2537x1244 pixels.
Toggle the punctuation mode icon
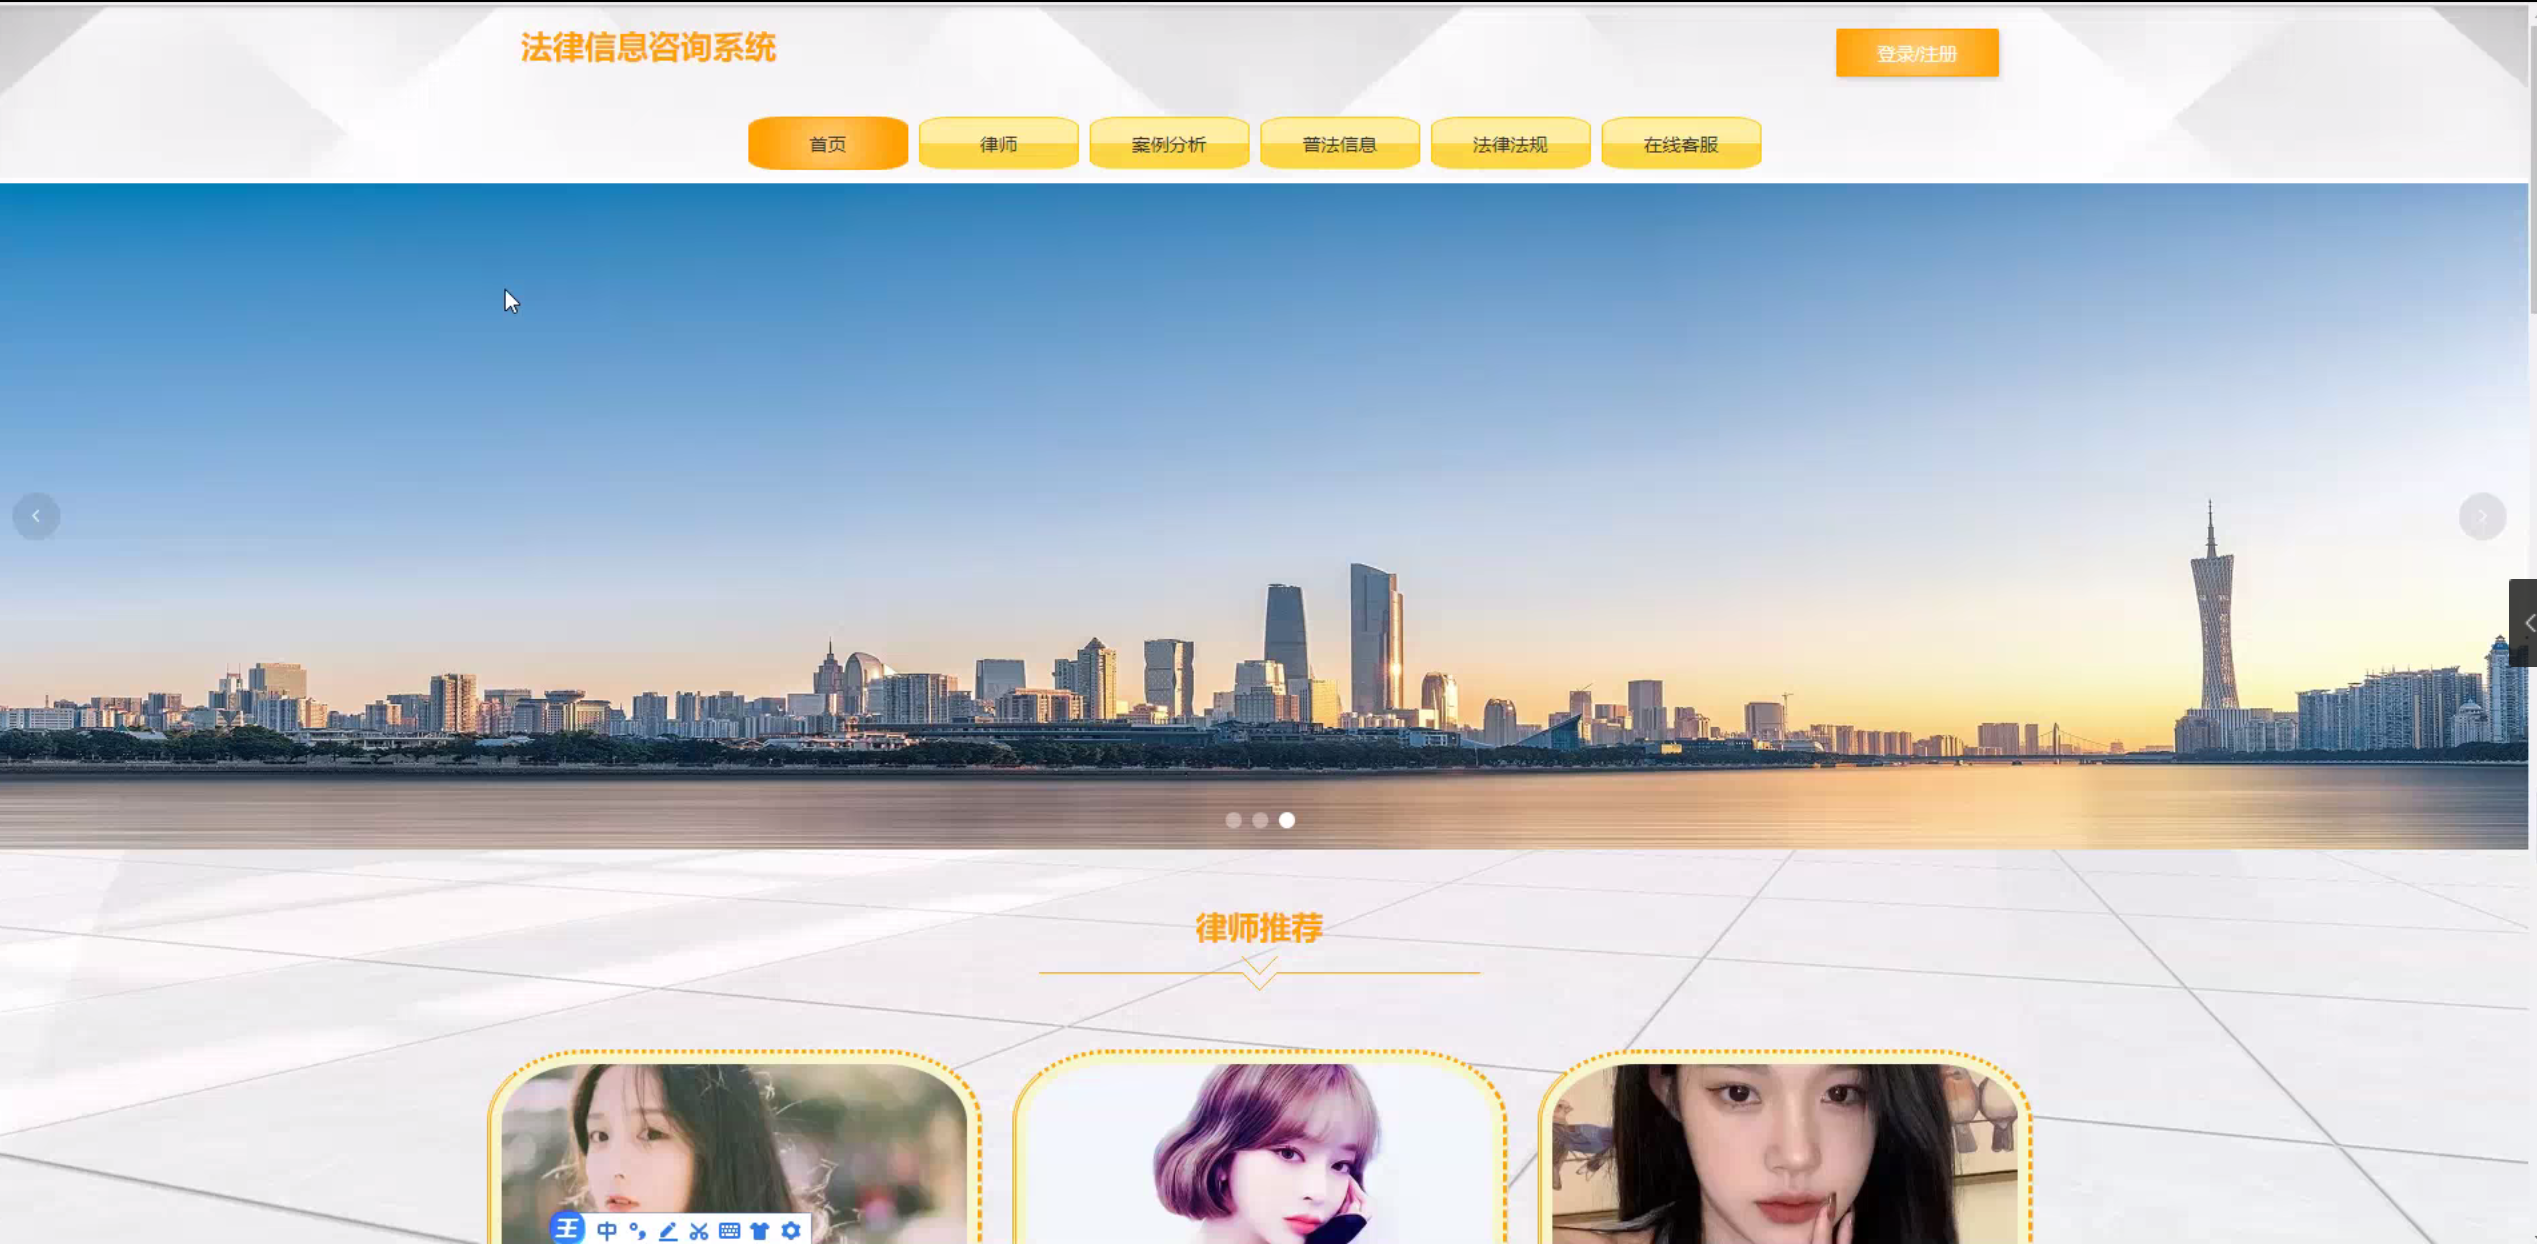(x=637, y=1230)
